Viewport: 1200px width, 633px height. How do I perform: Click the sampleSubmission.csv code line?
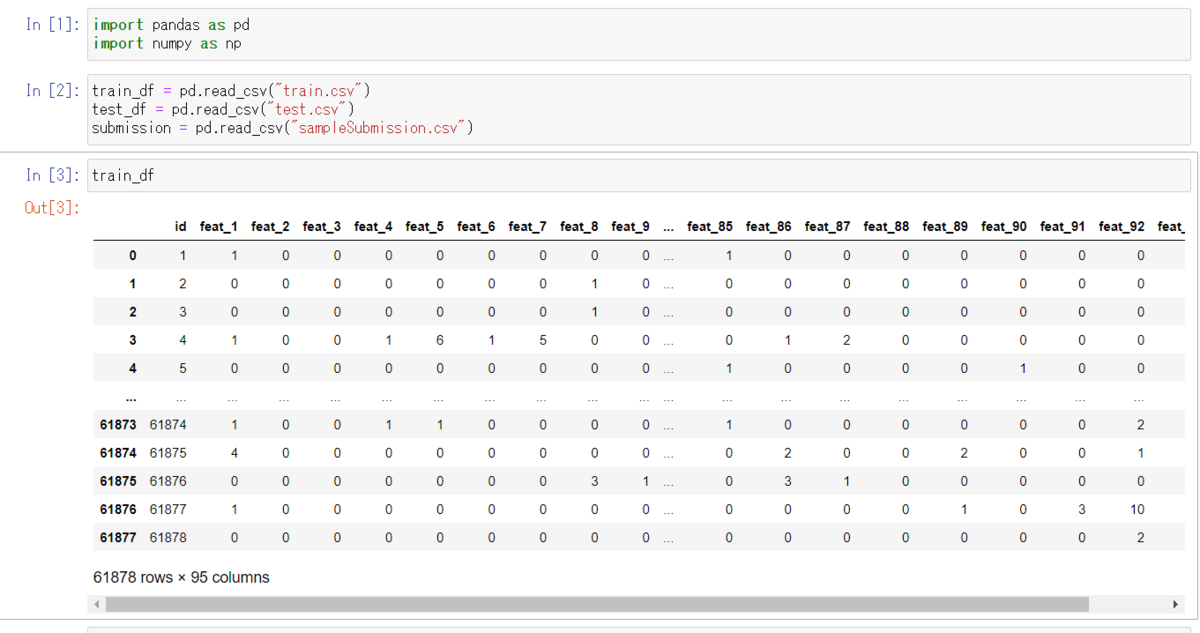[282, 128]
